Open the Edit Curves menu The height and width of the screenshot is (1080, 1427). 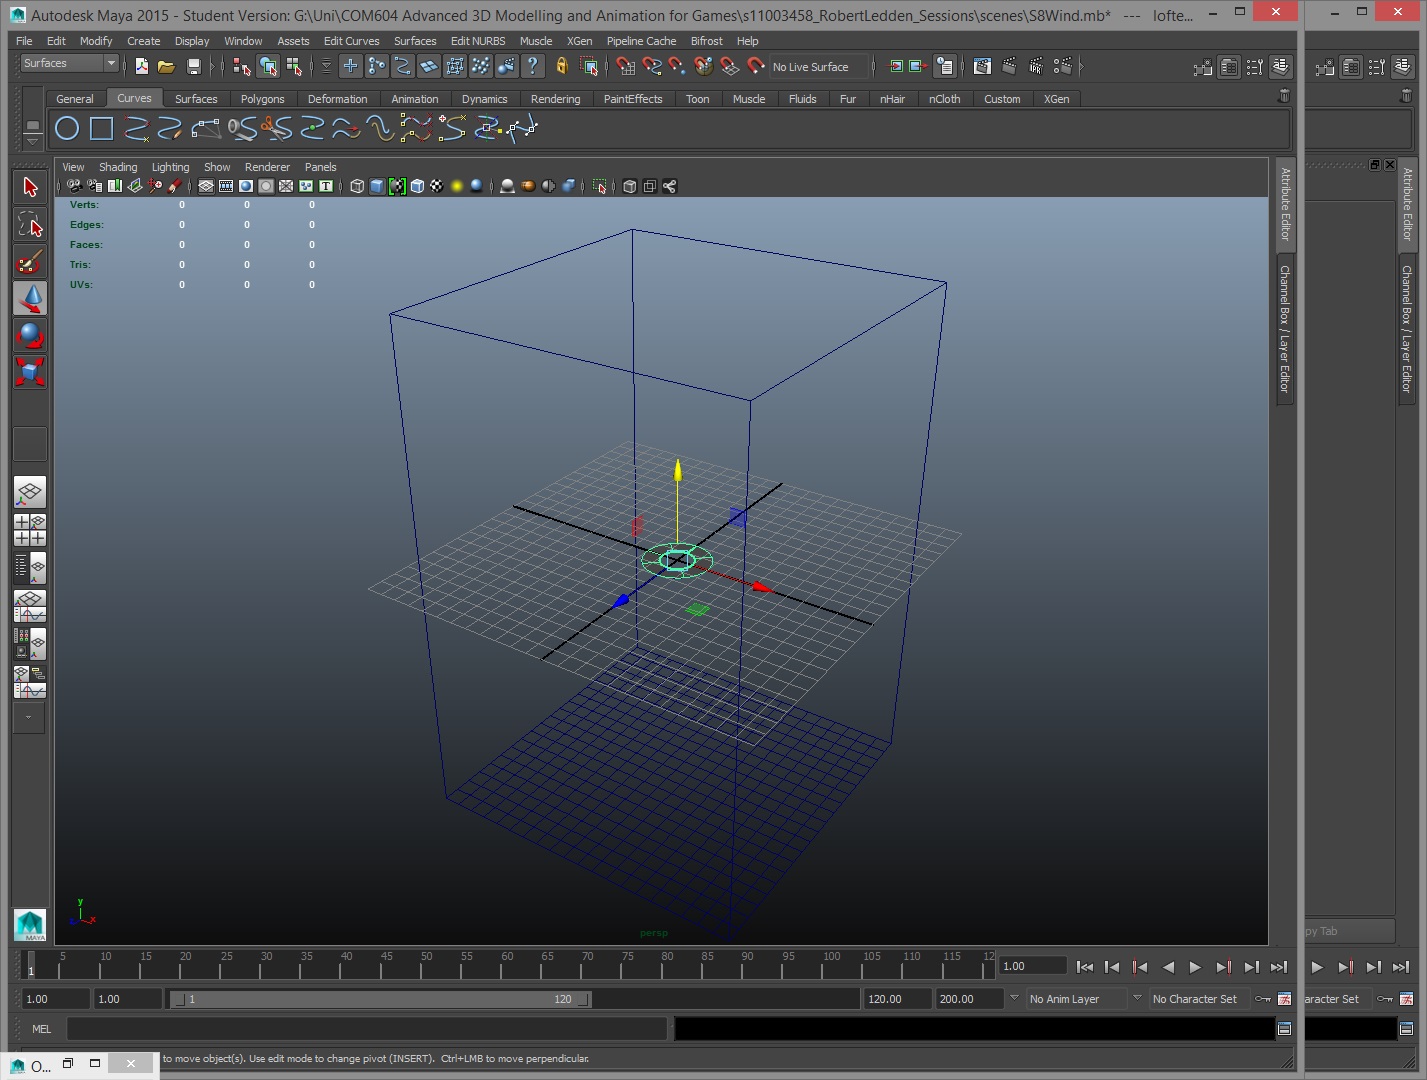351,41
